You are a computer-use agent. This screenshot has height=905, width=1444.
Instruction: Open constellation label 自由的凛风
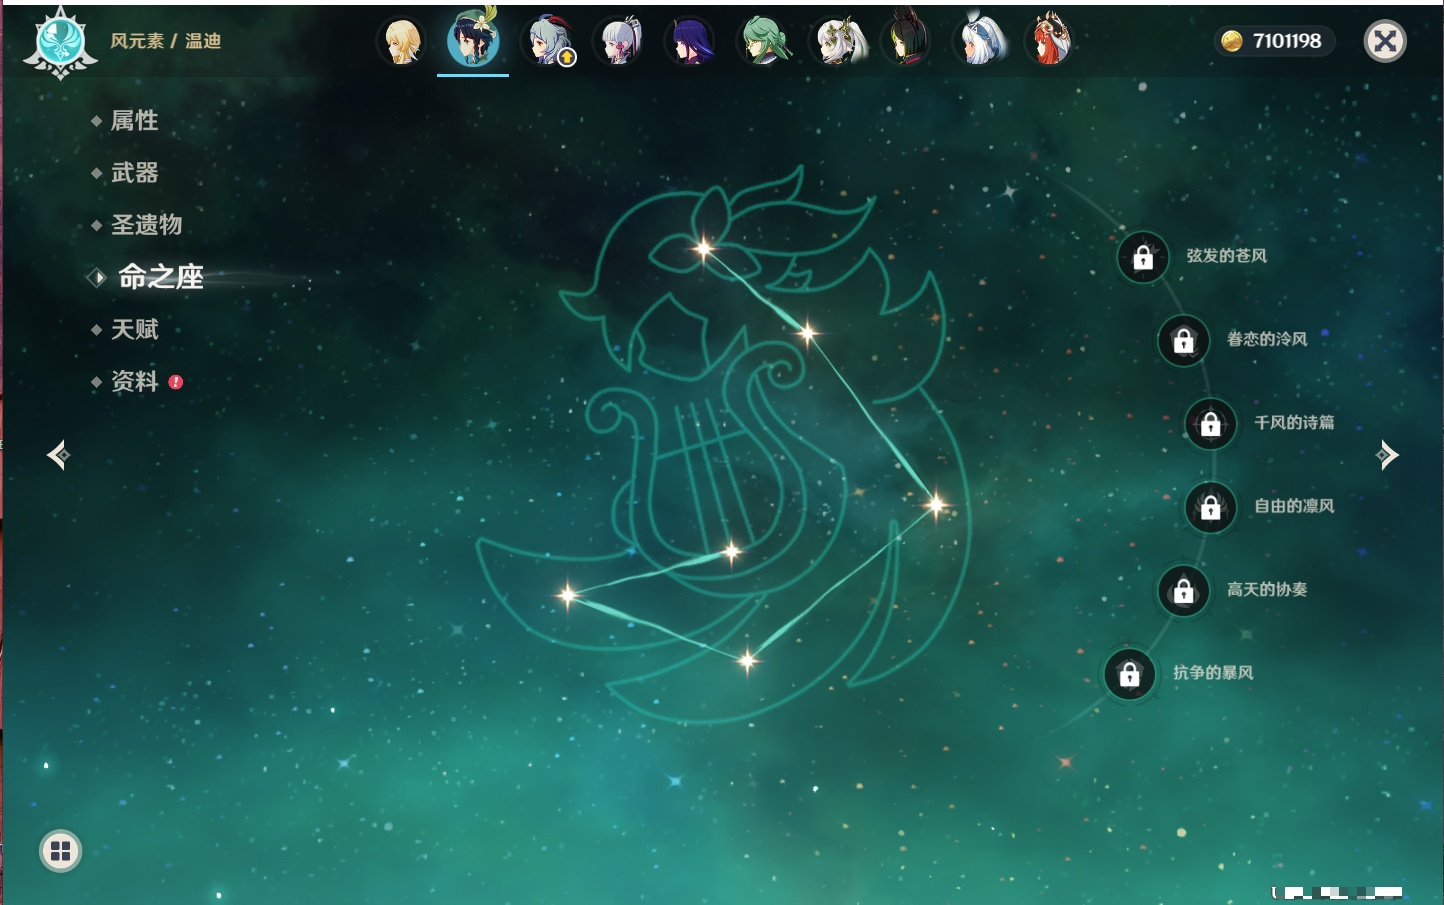(x=1295, y=506)
